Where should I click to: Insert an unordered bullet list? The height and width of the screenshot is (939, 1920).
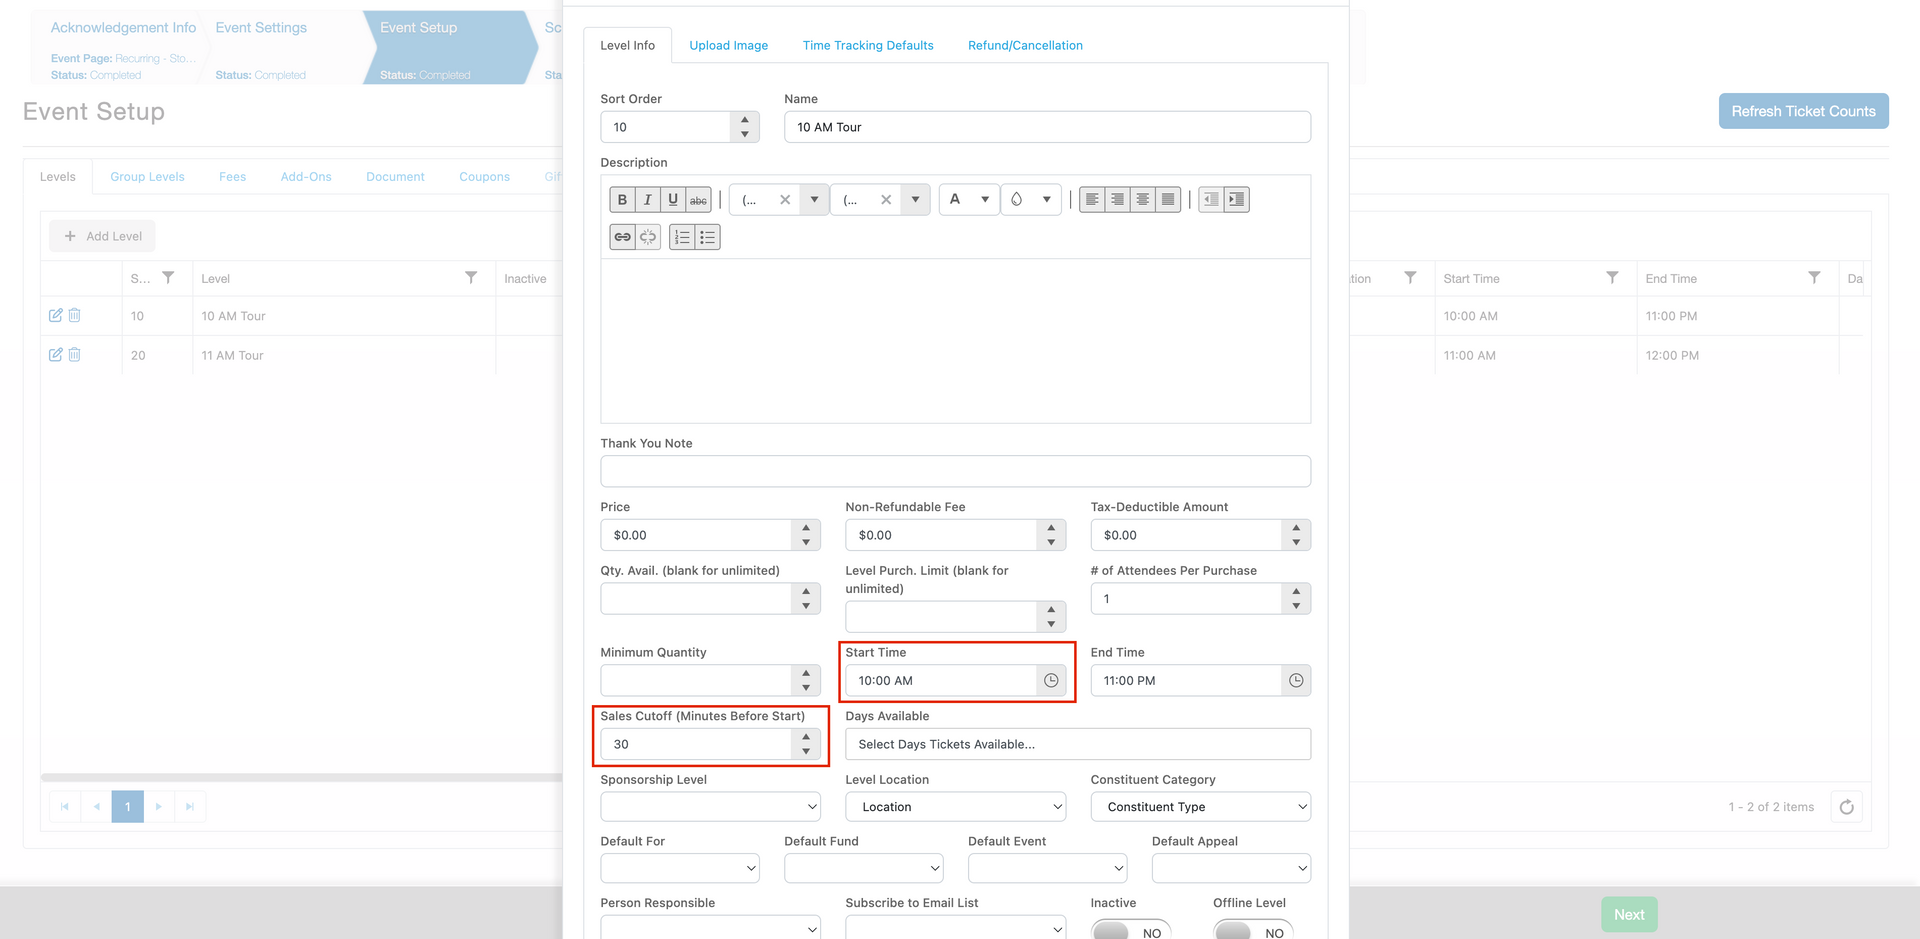(x=707, y=237)
